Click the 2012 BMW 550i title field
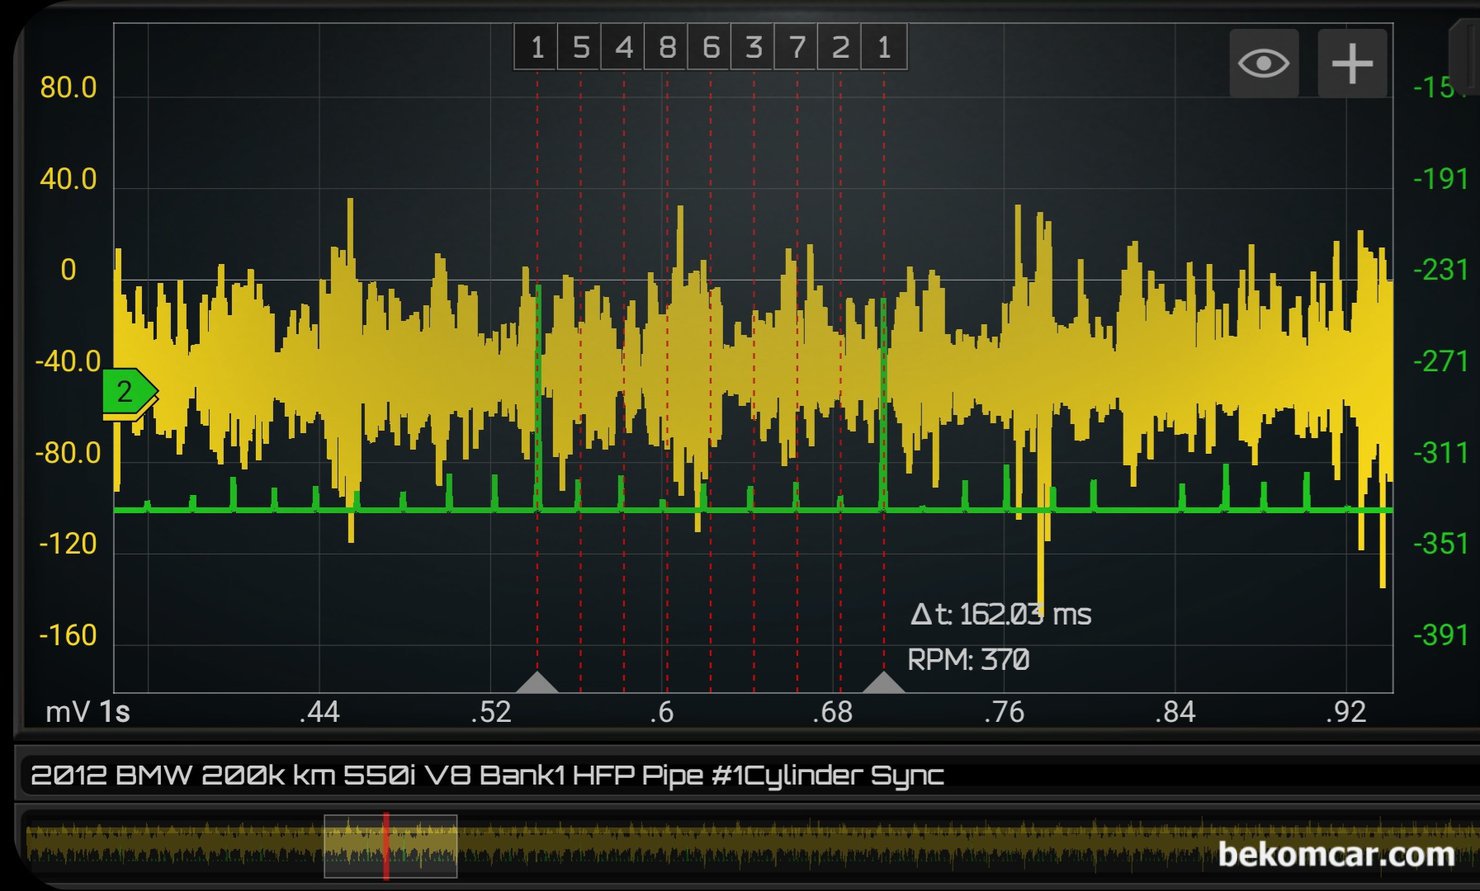The width and height of the screenshot is (1480, 891). [x=487, y=775]
